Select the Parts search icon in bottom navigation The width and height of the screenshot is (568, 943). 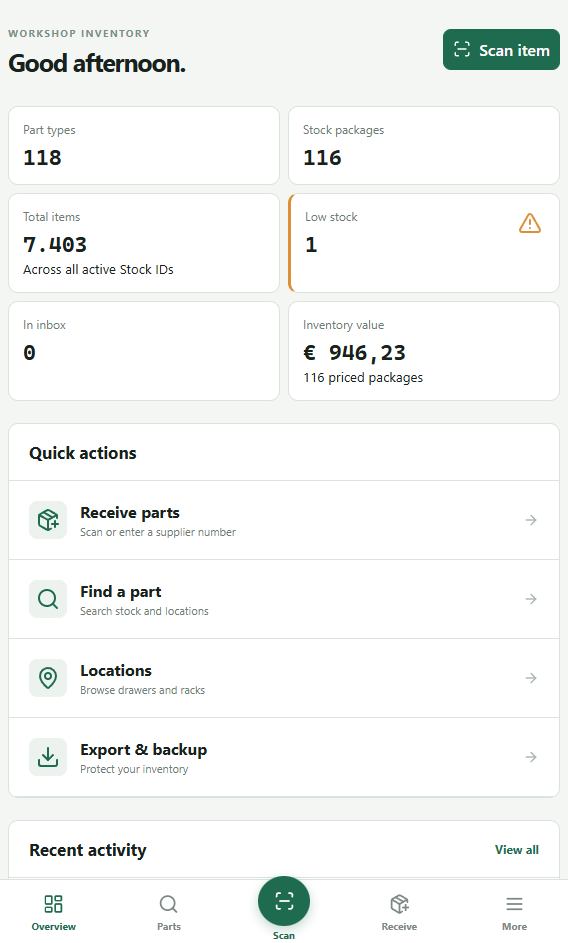pos(168,904)
